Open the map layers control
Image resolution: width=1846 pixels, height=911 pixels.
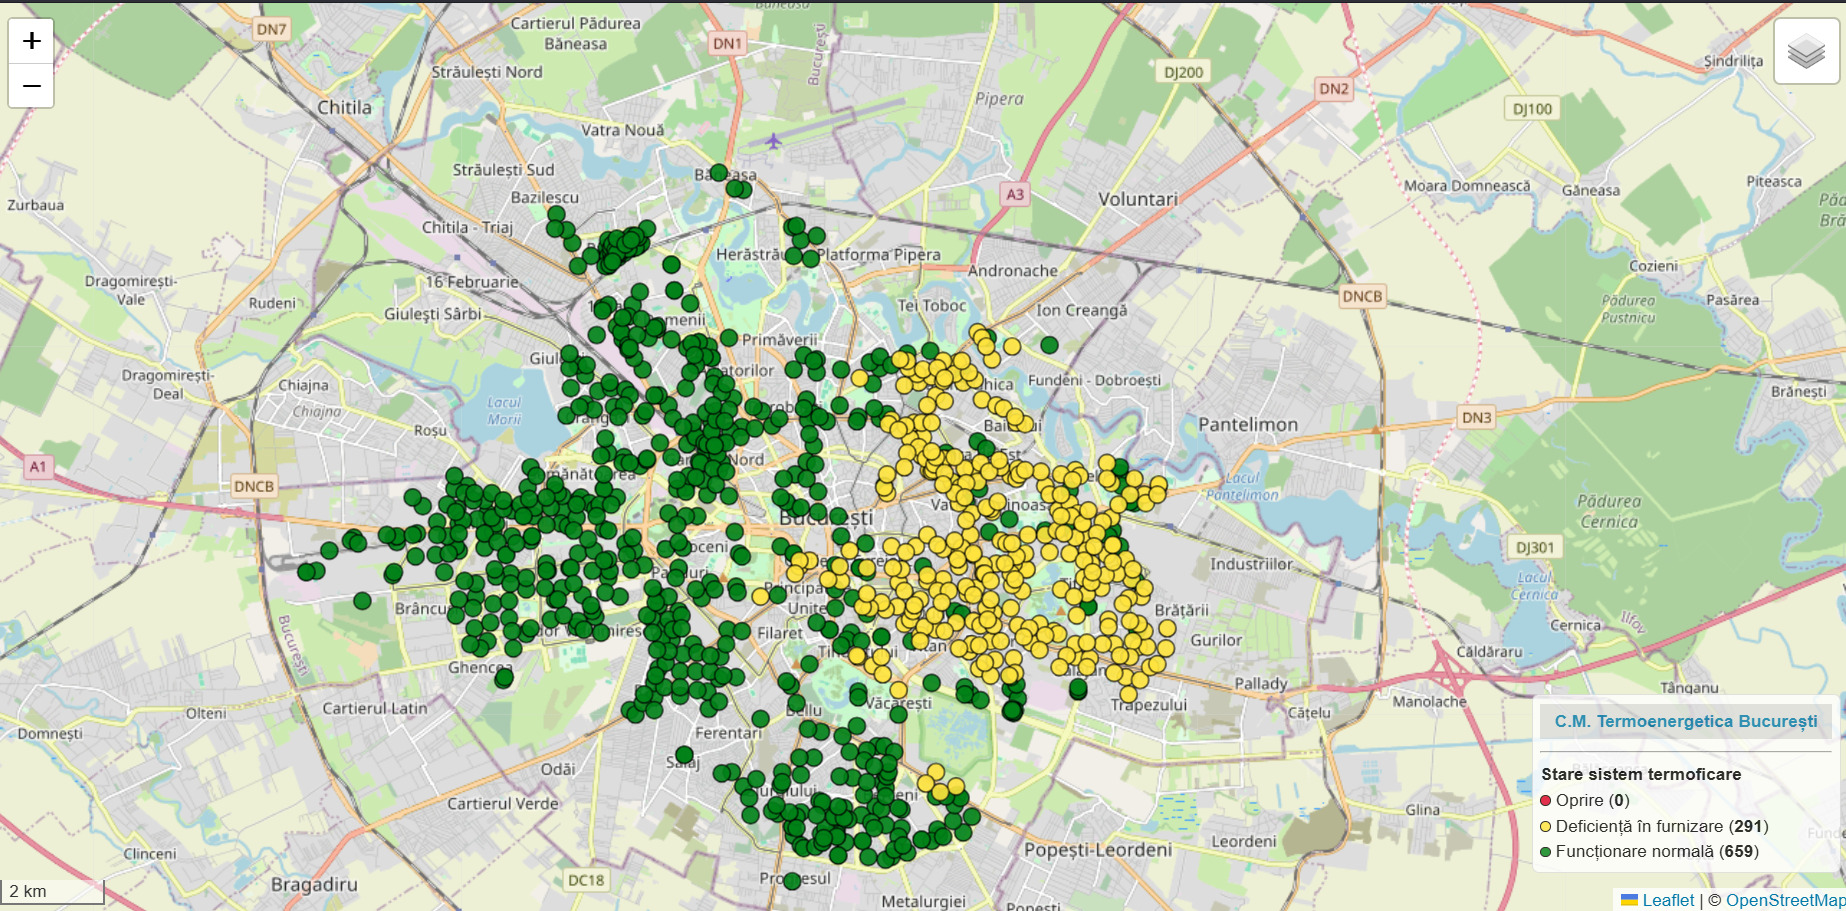click(1806, 51)
